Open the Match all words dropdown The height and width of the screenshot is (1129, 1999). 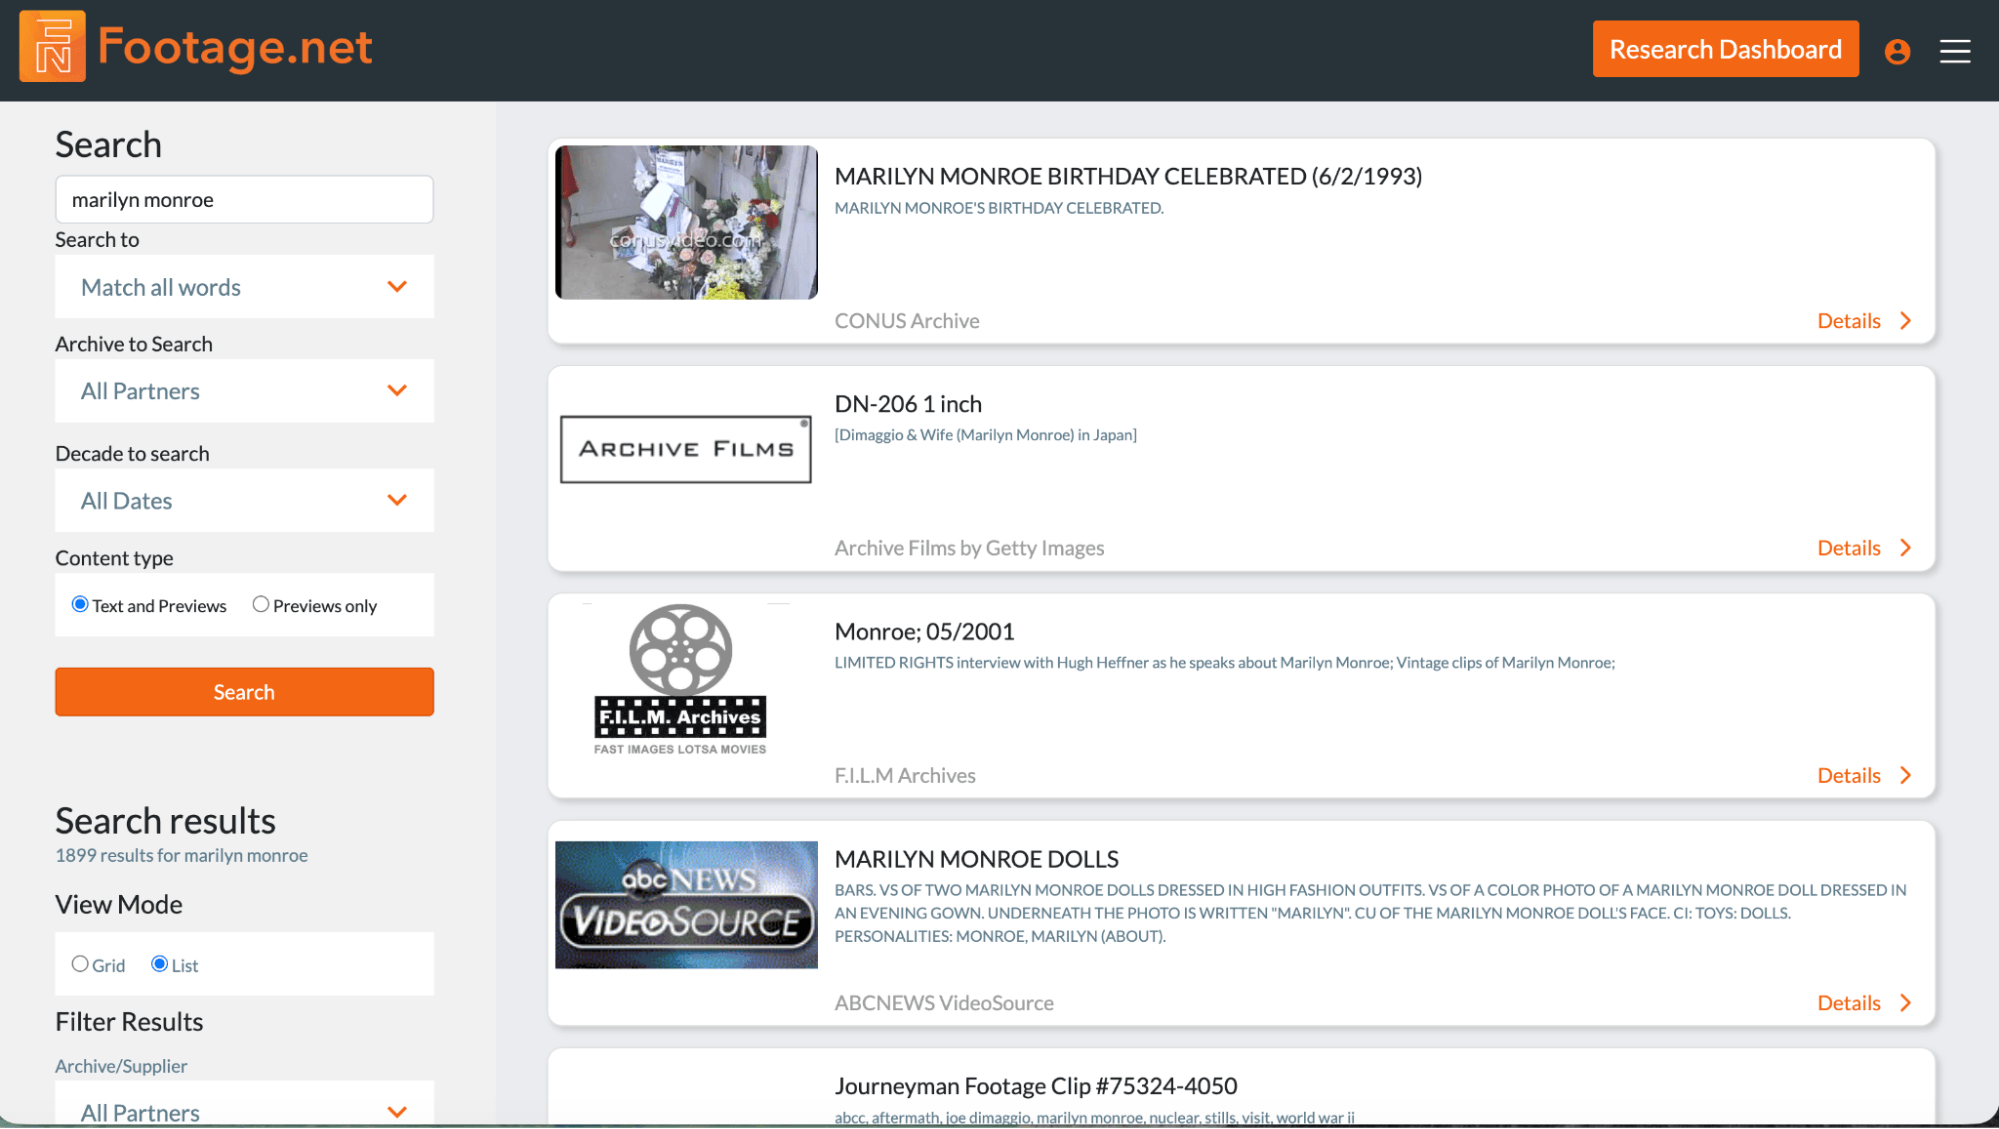(x=244, y=287)
